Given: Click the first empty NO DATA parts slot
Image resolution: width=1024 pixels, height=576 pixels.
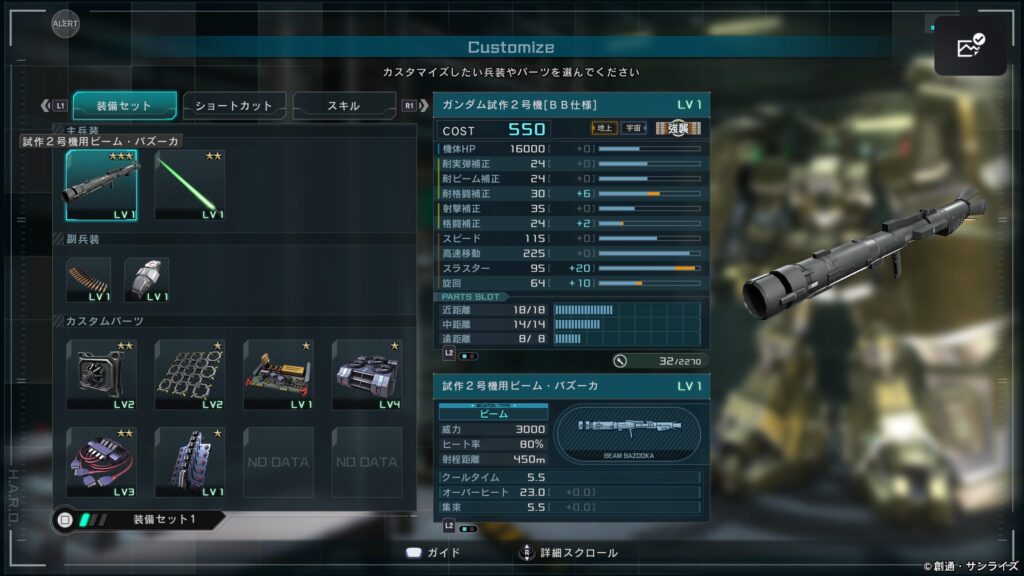Looking at the screenshot, I should pyautogui.click(x=279, y=462).
